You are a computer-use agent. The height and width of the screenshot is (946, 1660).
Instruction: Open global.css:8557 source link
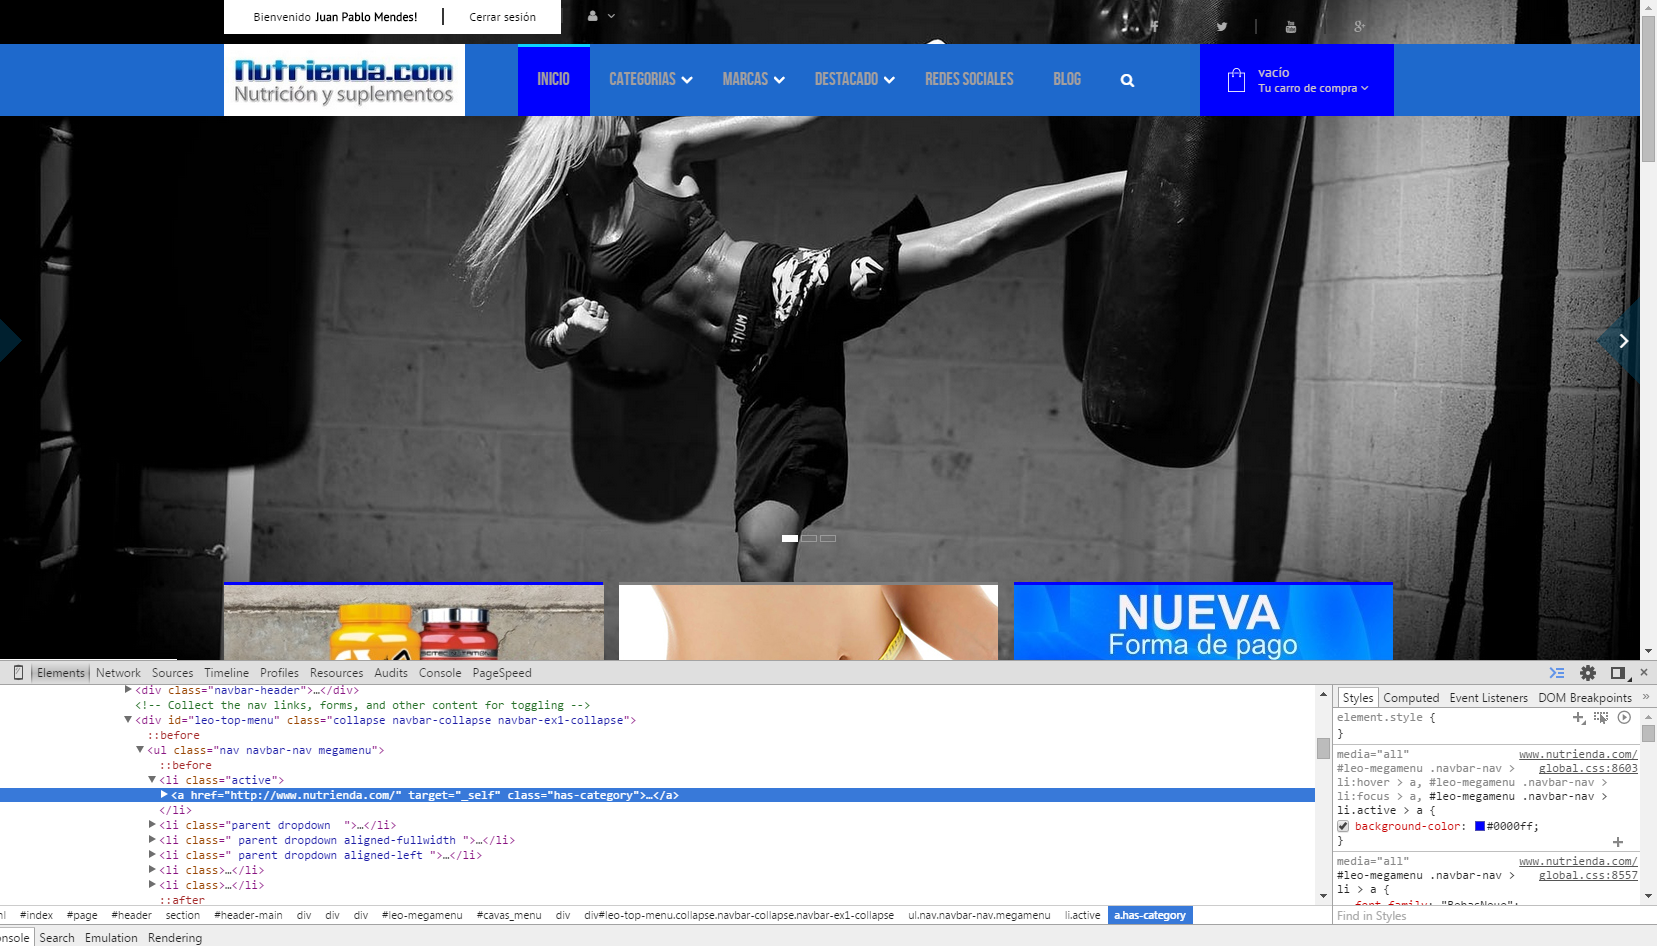point(1588,875)
